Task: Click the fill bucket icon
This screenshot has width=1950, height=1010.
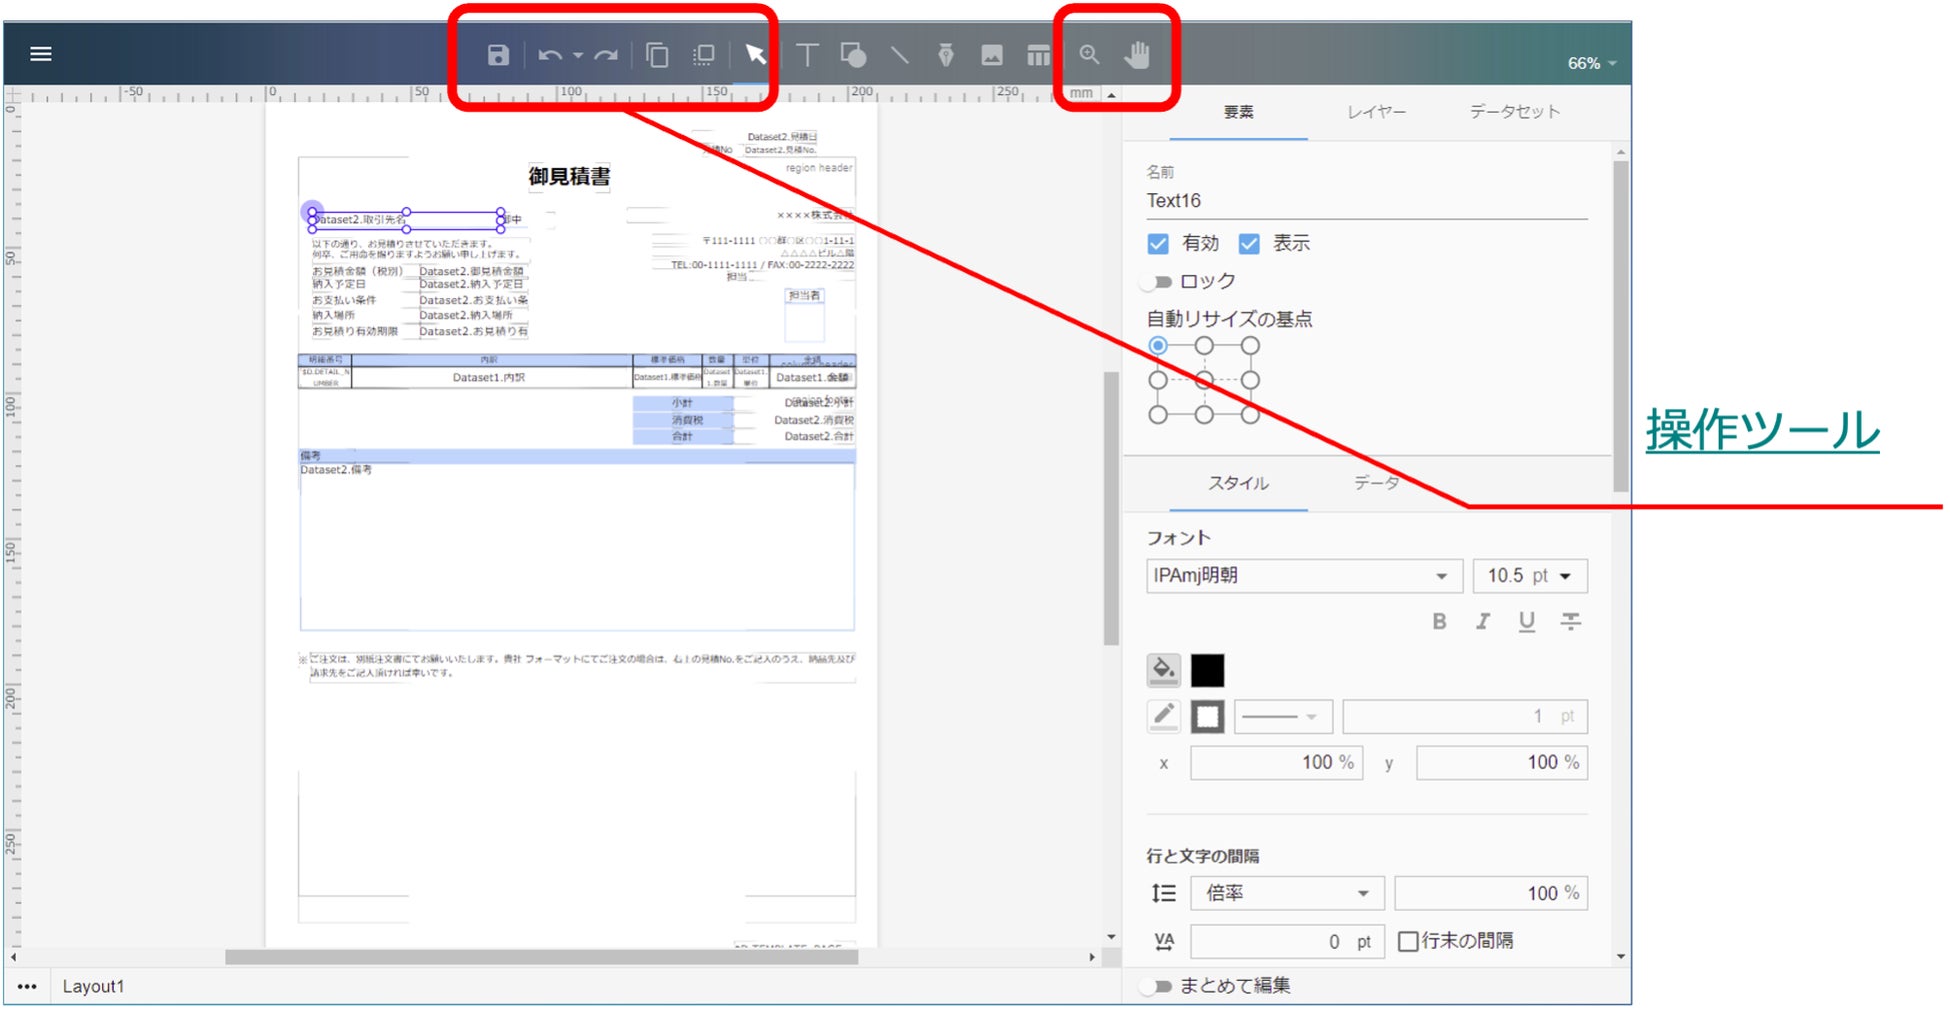Action: (x=1163, y=670)
